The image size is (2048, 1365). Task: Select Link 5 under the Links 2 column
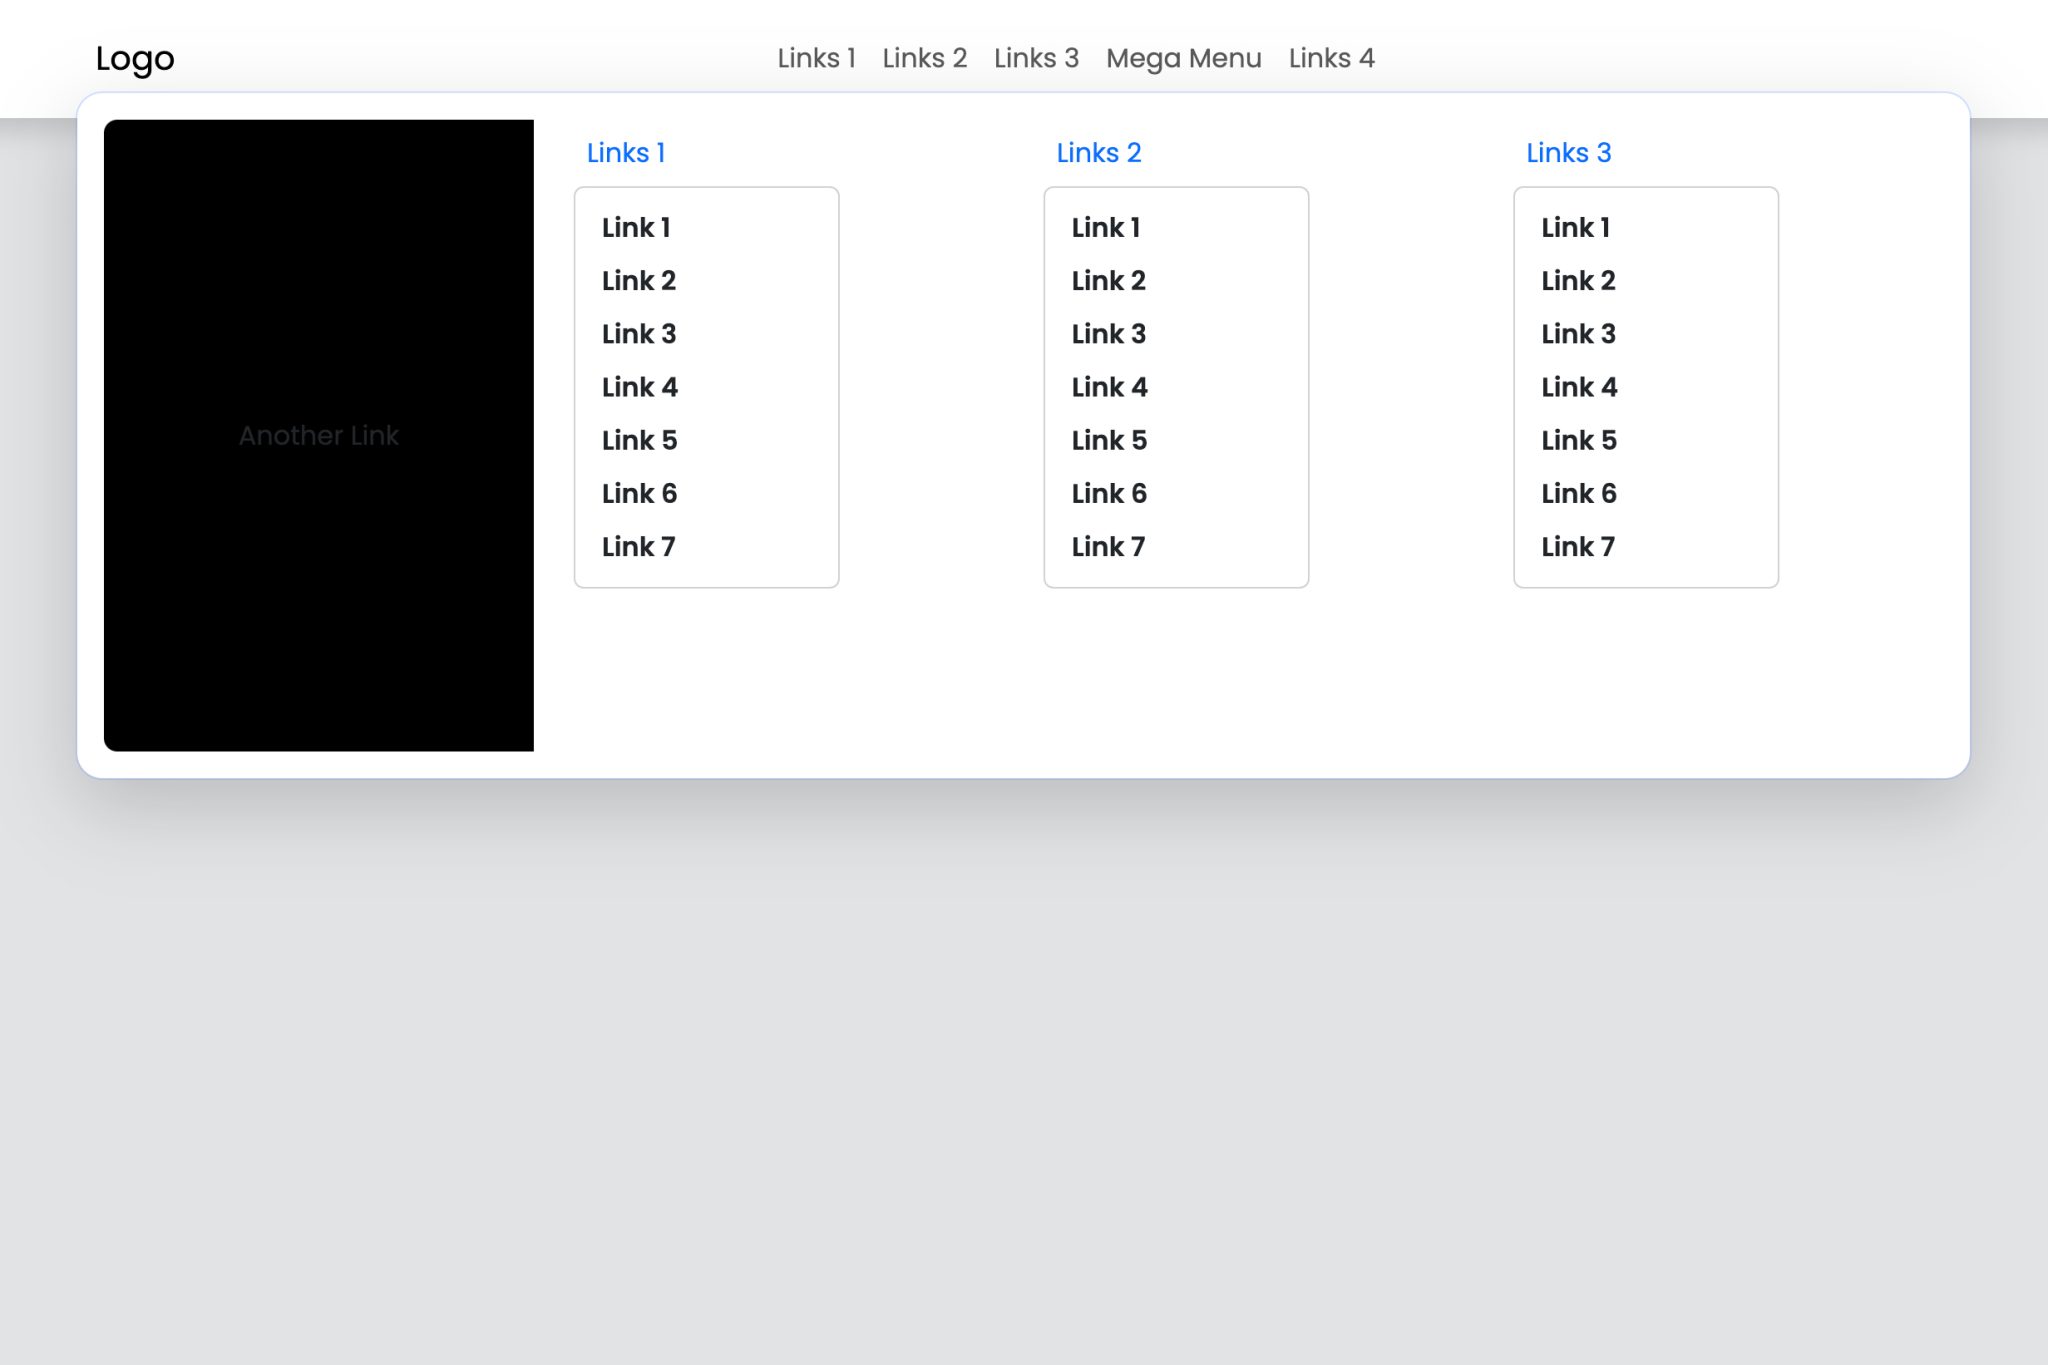tap(1109, 440)
